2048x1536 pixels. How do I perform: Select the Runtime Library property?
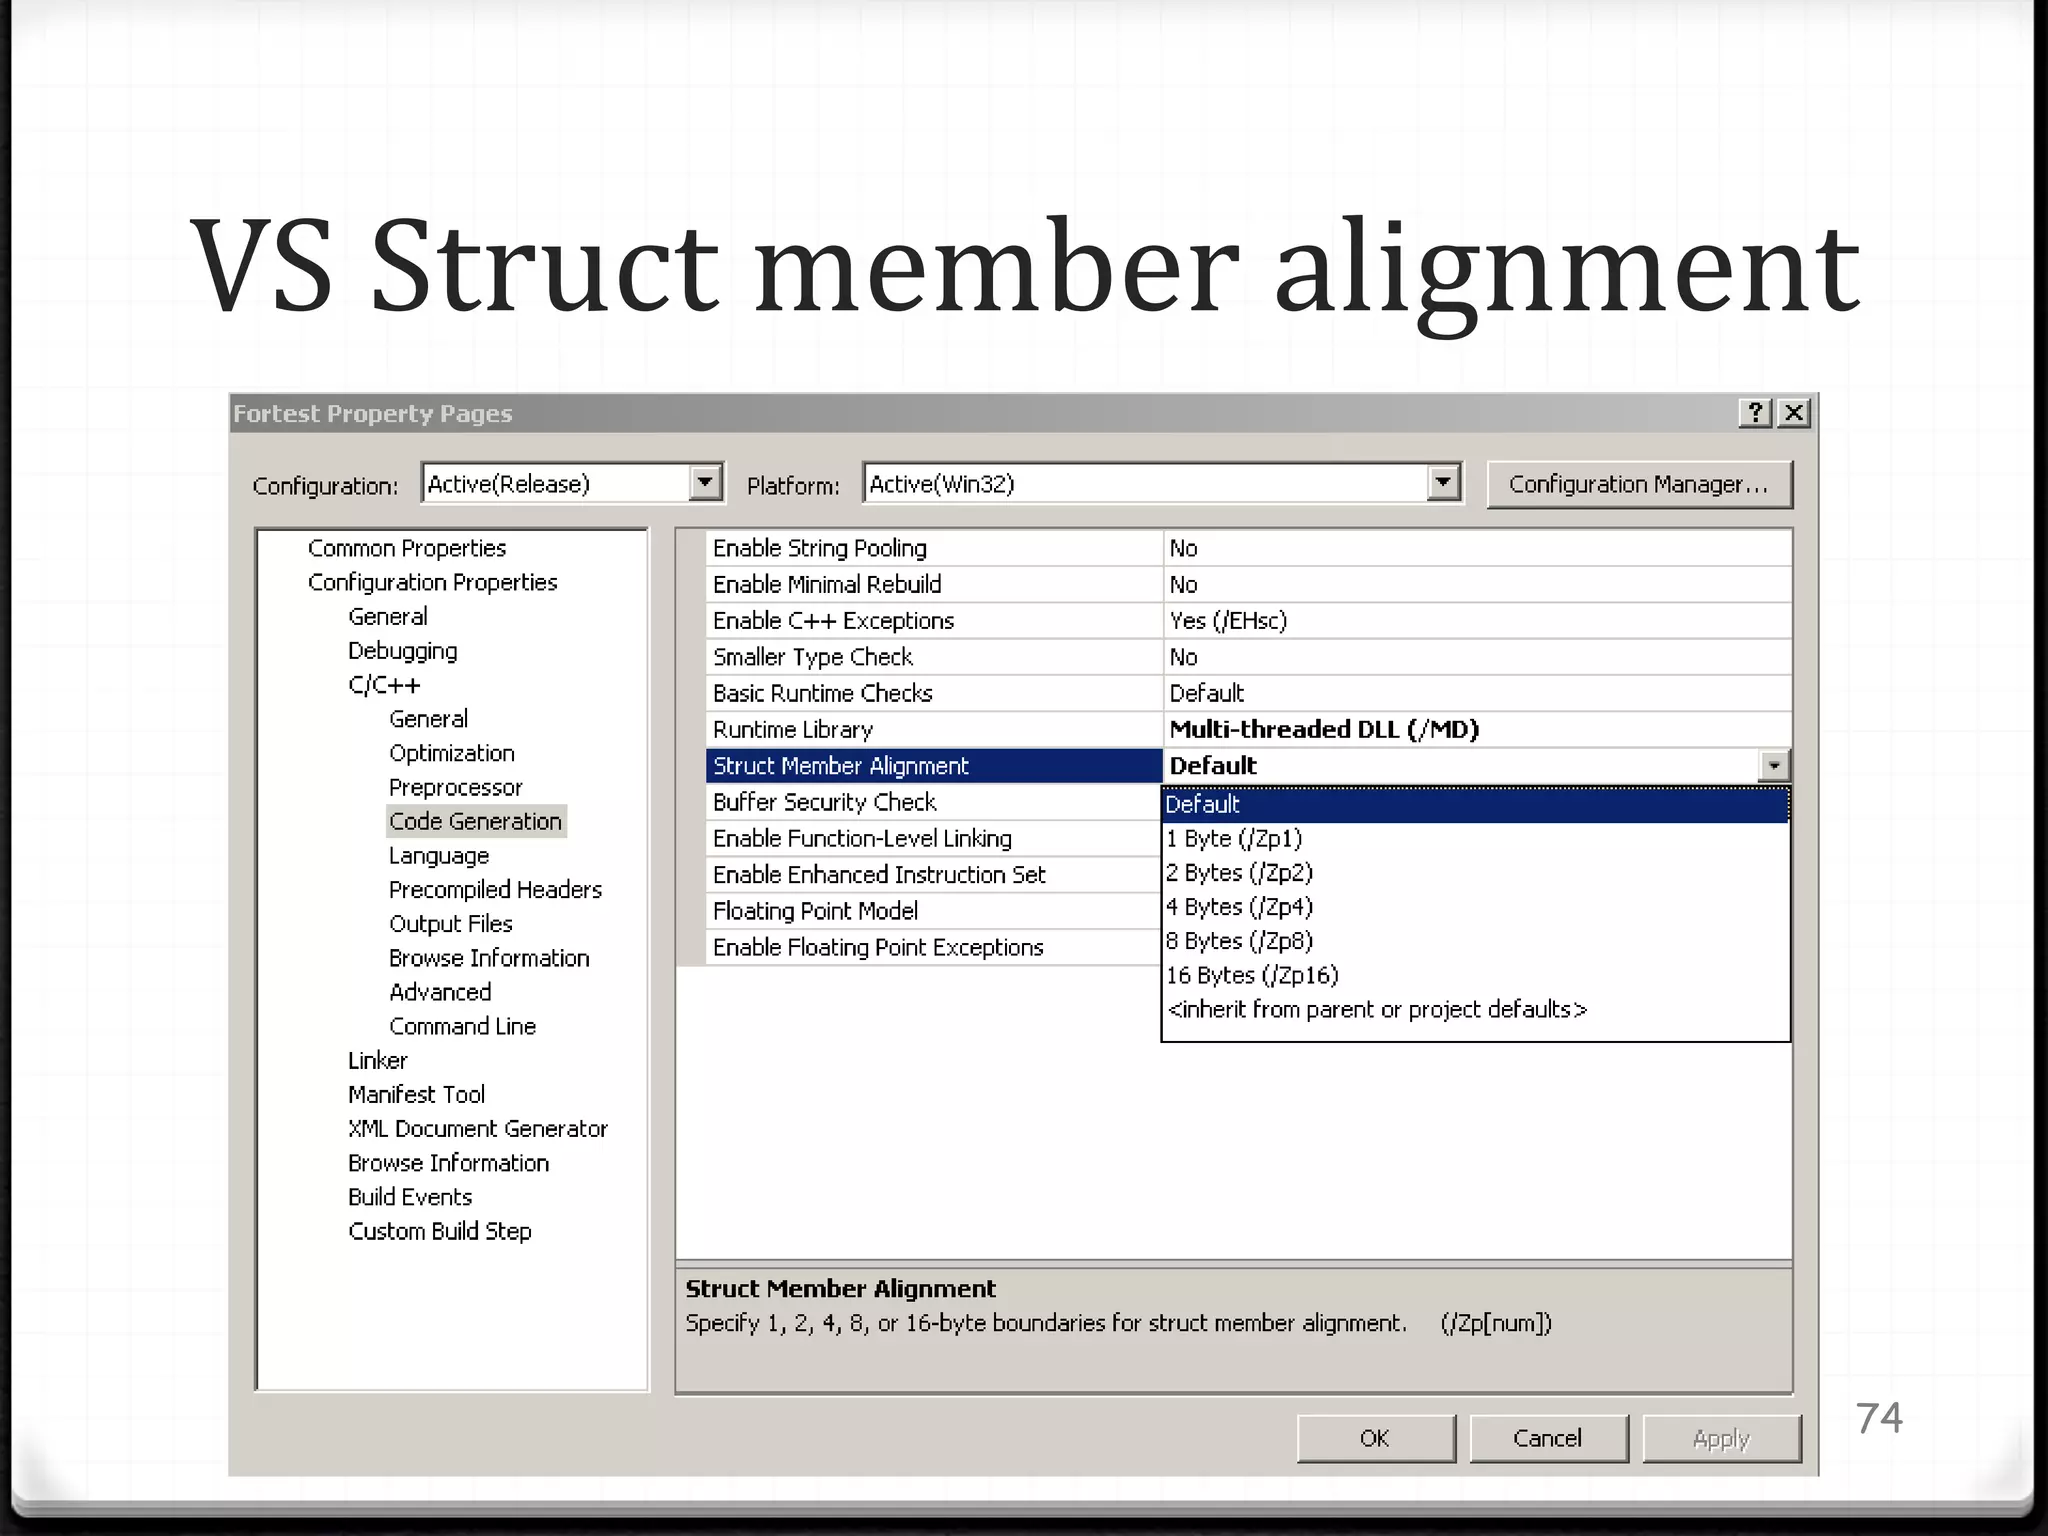point(934,729)
